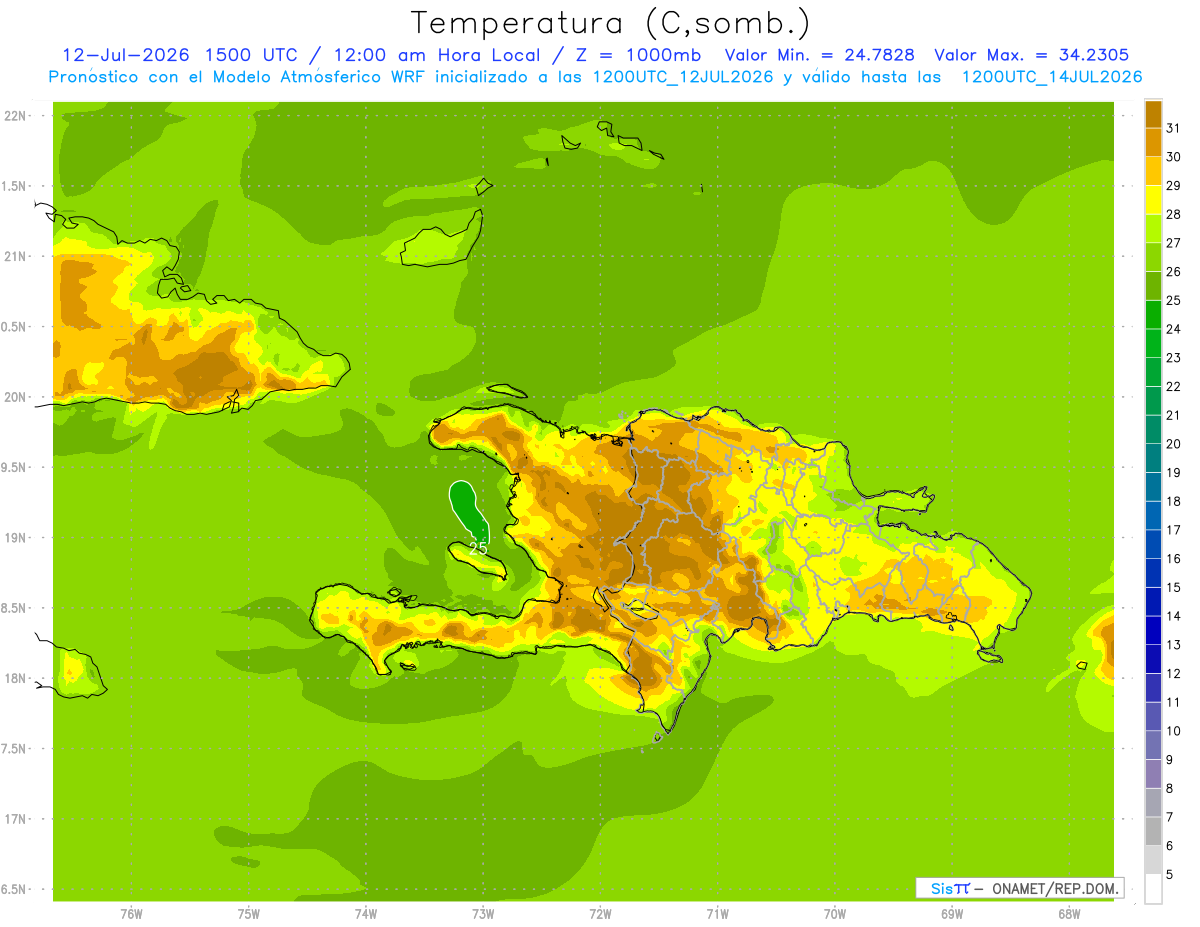
Task: Click the "18N" latitude axis label
Action: coord(17,679)
